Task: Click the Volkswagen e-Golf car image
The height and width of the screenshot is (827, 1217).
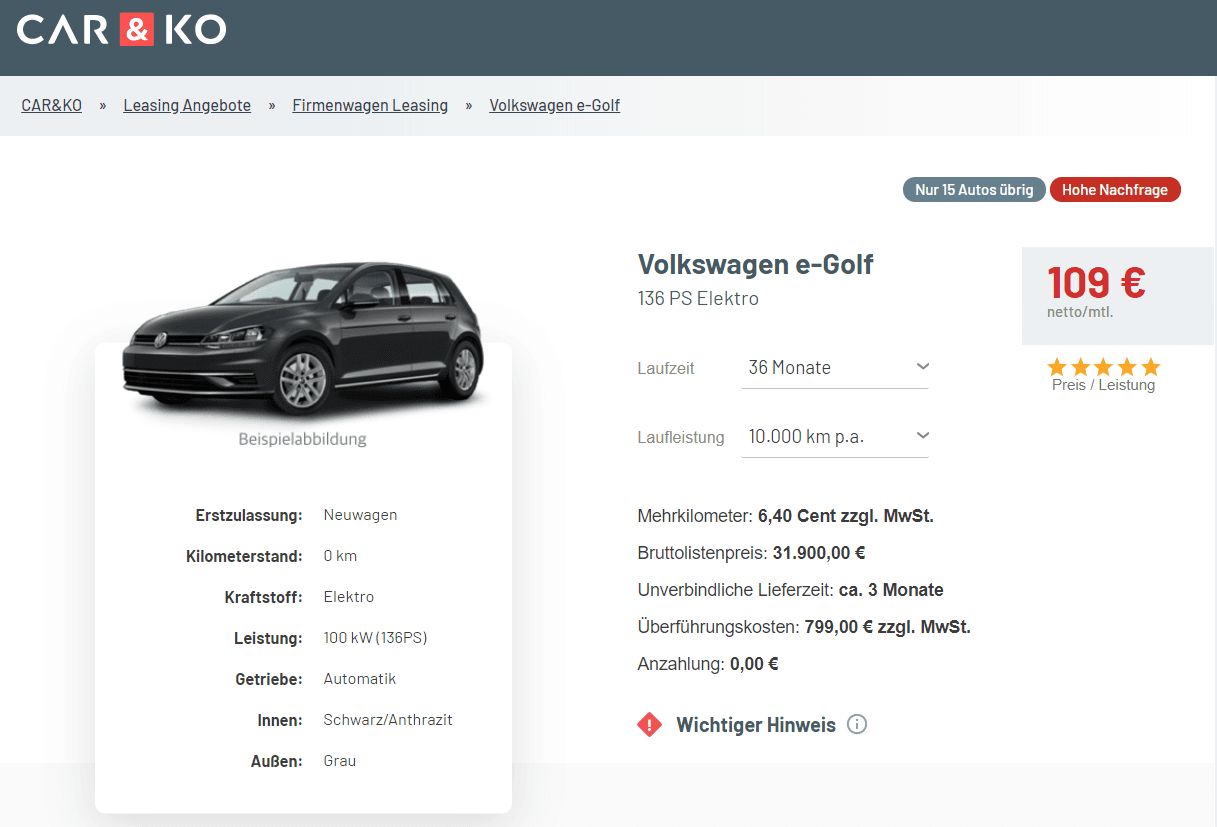Action: tap(303, 339)
